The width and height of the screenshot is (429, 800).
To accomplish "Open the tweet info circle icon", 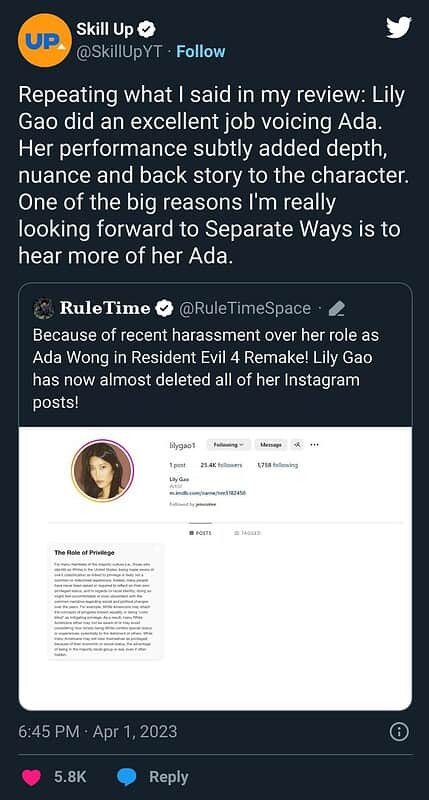I will tap(399, 732).
